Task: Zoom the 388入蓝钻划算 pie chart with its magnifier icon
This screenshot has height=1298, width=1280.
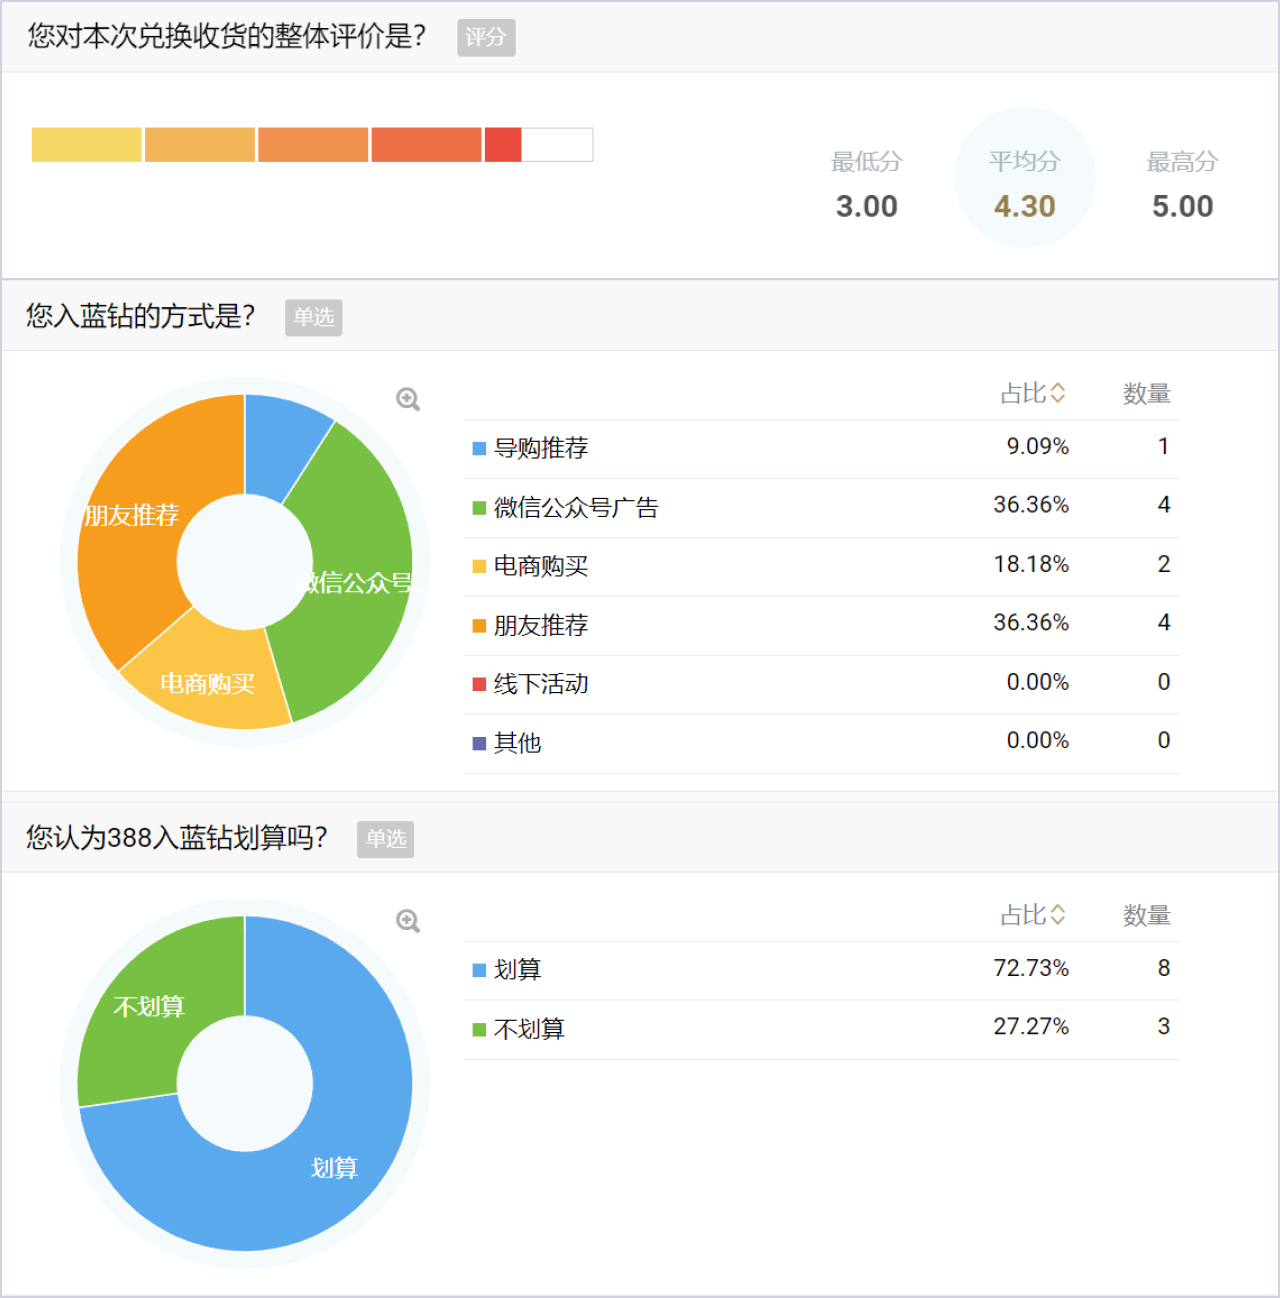Action: (408, 921)
